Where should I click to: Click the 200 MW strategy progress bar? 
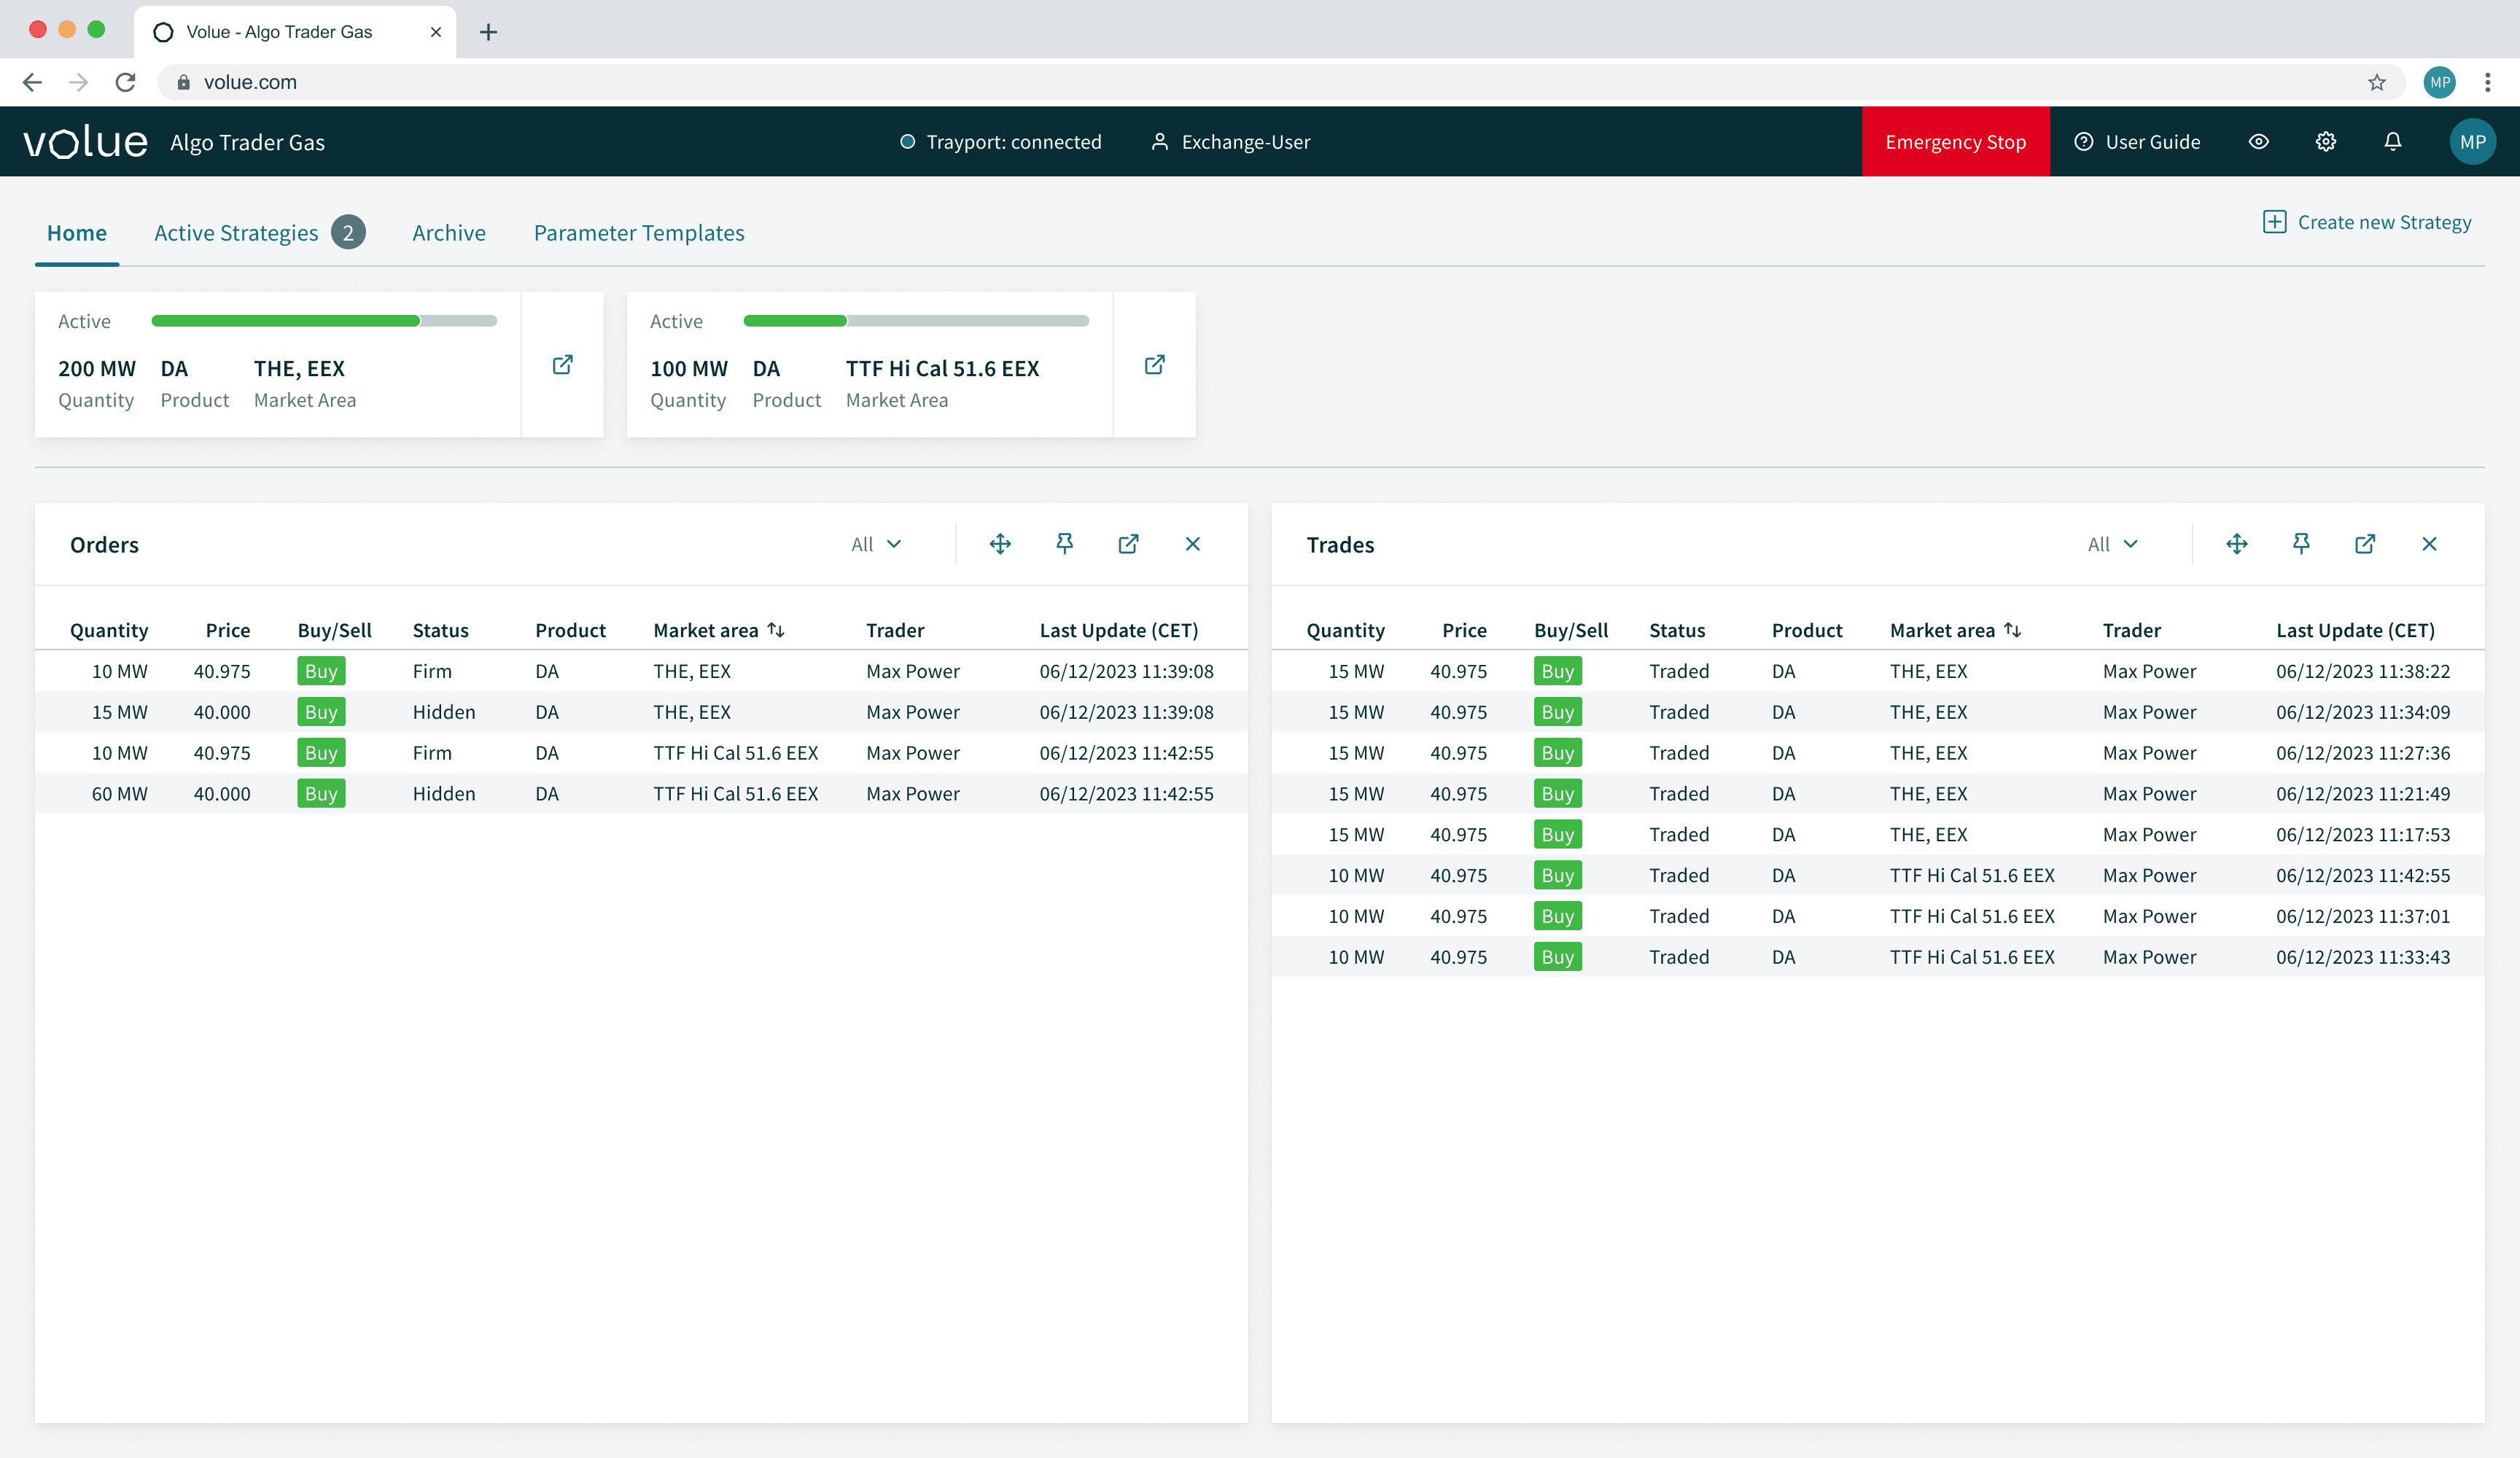point(324,321)
